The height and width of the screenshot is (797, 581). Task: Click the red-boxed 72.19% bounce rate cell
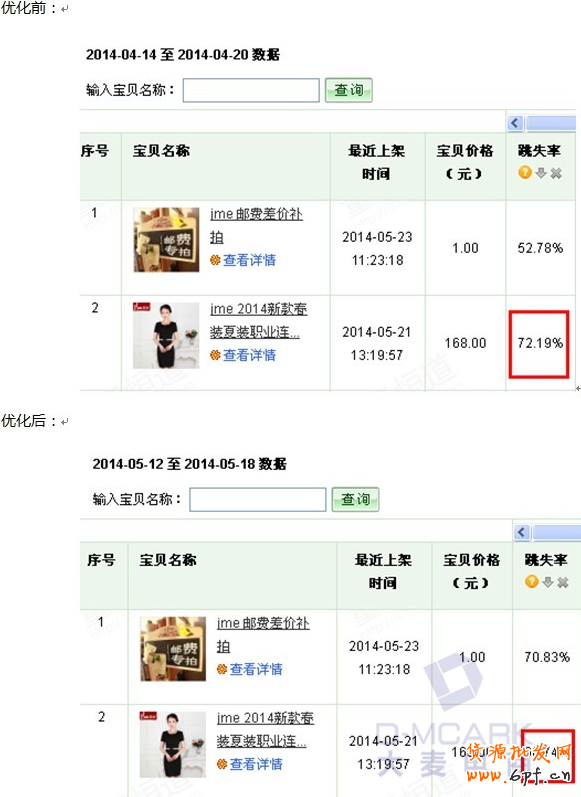click(539, 344)
